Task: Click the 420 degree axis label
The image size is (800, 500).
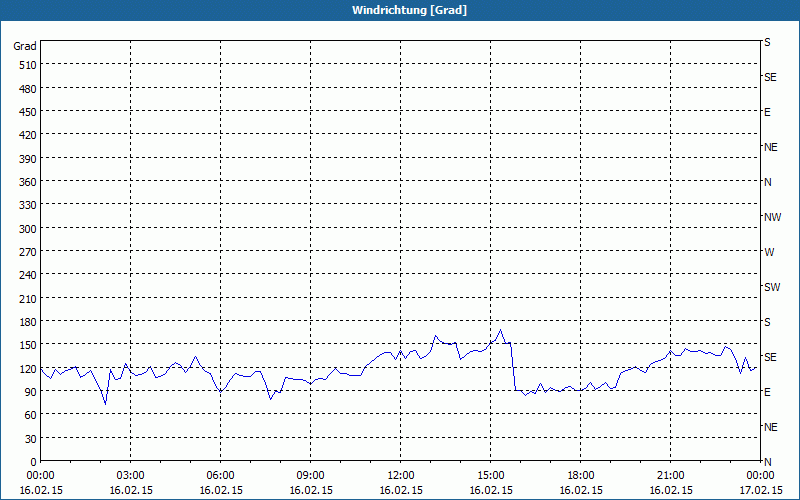Action: coord(28,135)
